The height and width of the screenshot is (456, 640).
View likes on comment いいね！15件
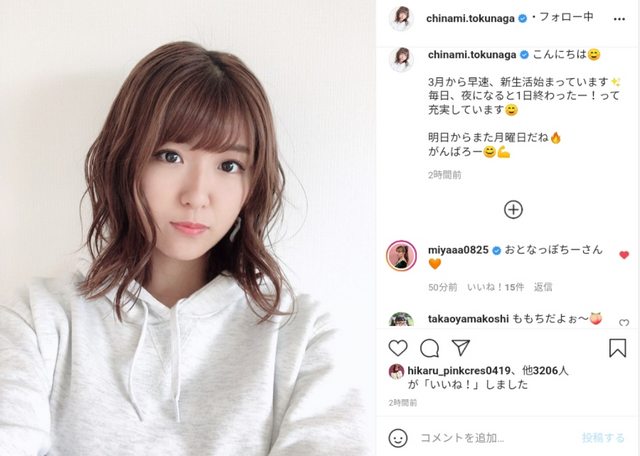pyautogui.click(x=495, y=287)
